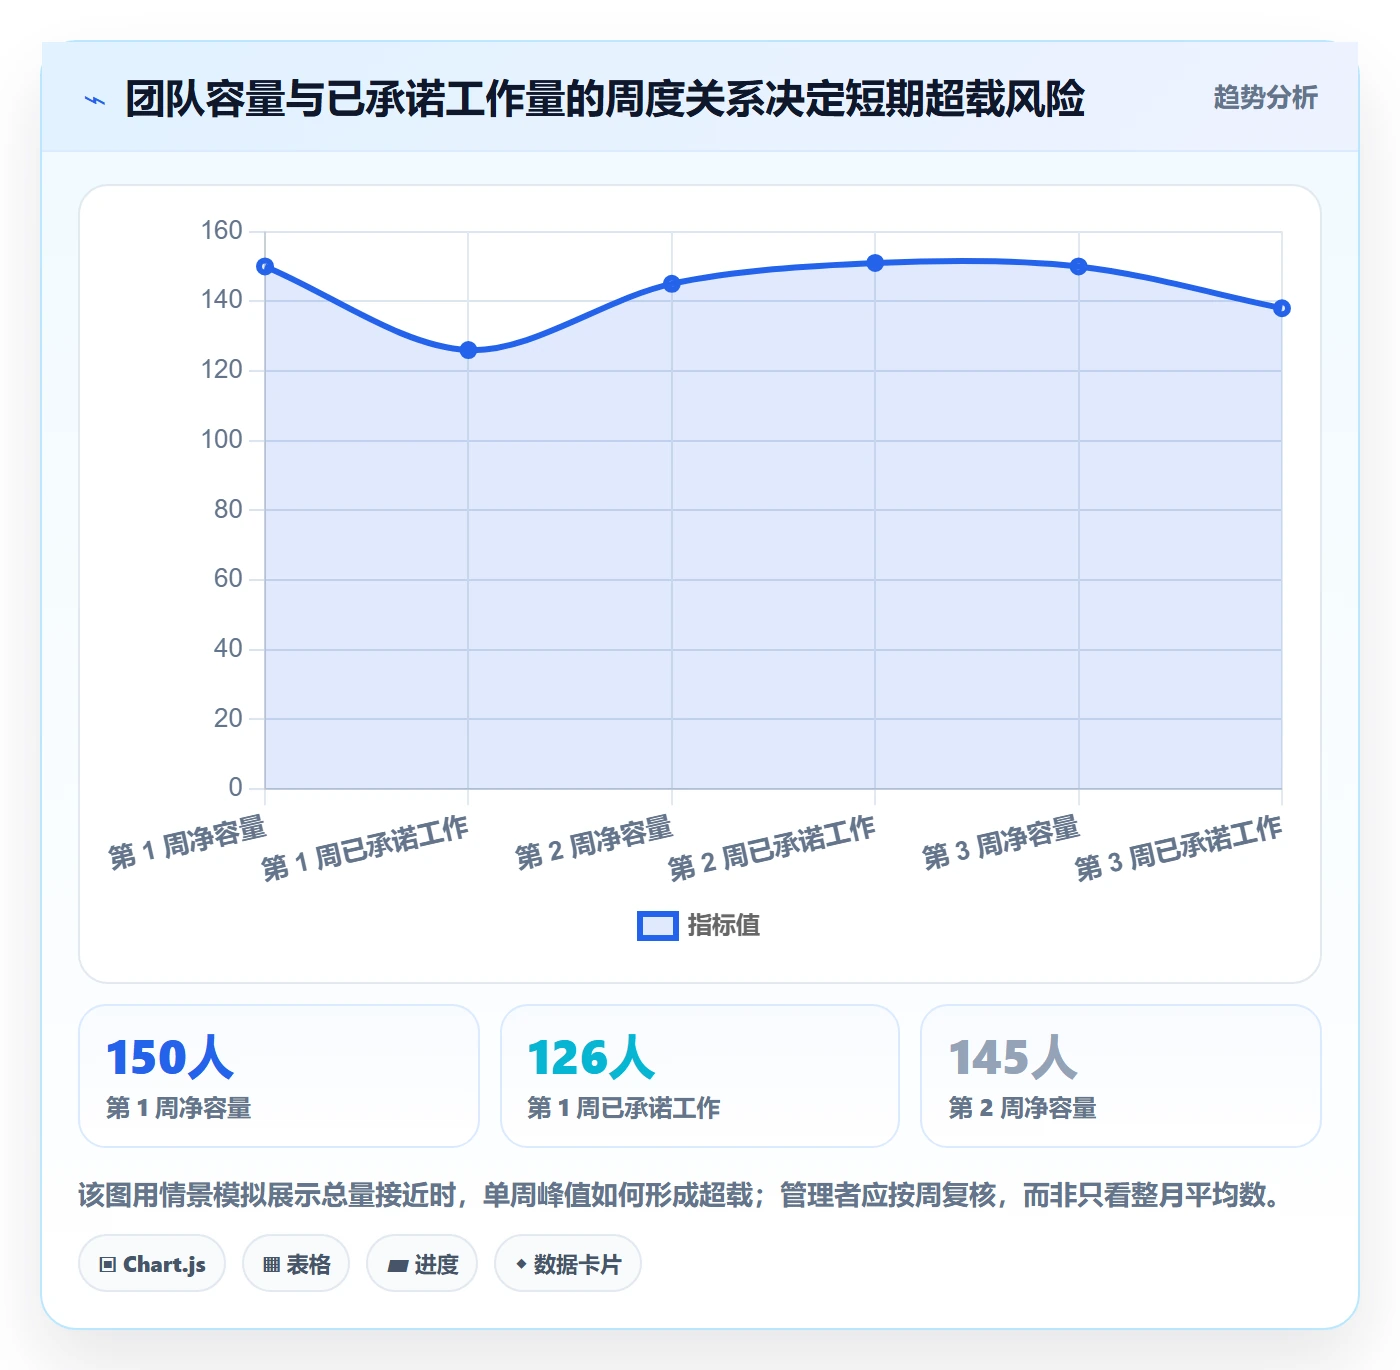Click data point for 第 2 周净容量
This screenshot has width=1400, height=1370.
672,284
